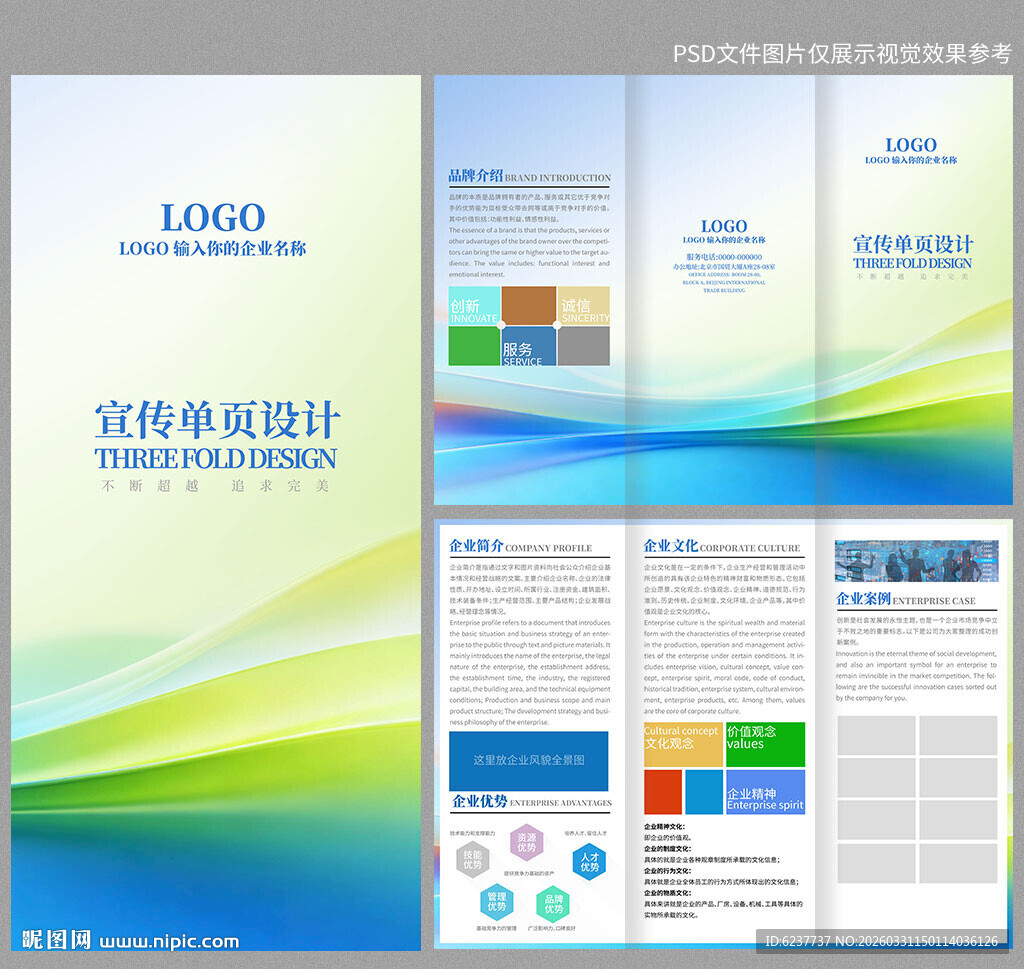The image size is (1024, 969).
Task: Click the green 价值观念 values tile
Action: [x=765, y=744]
